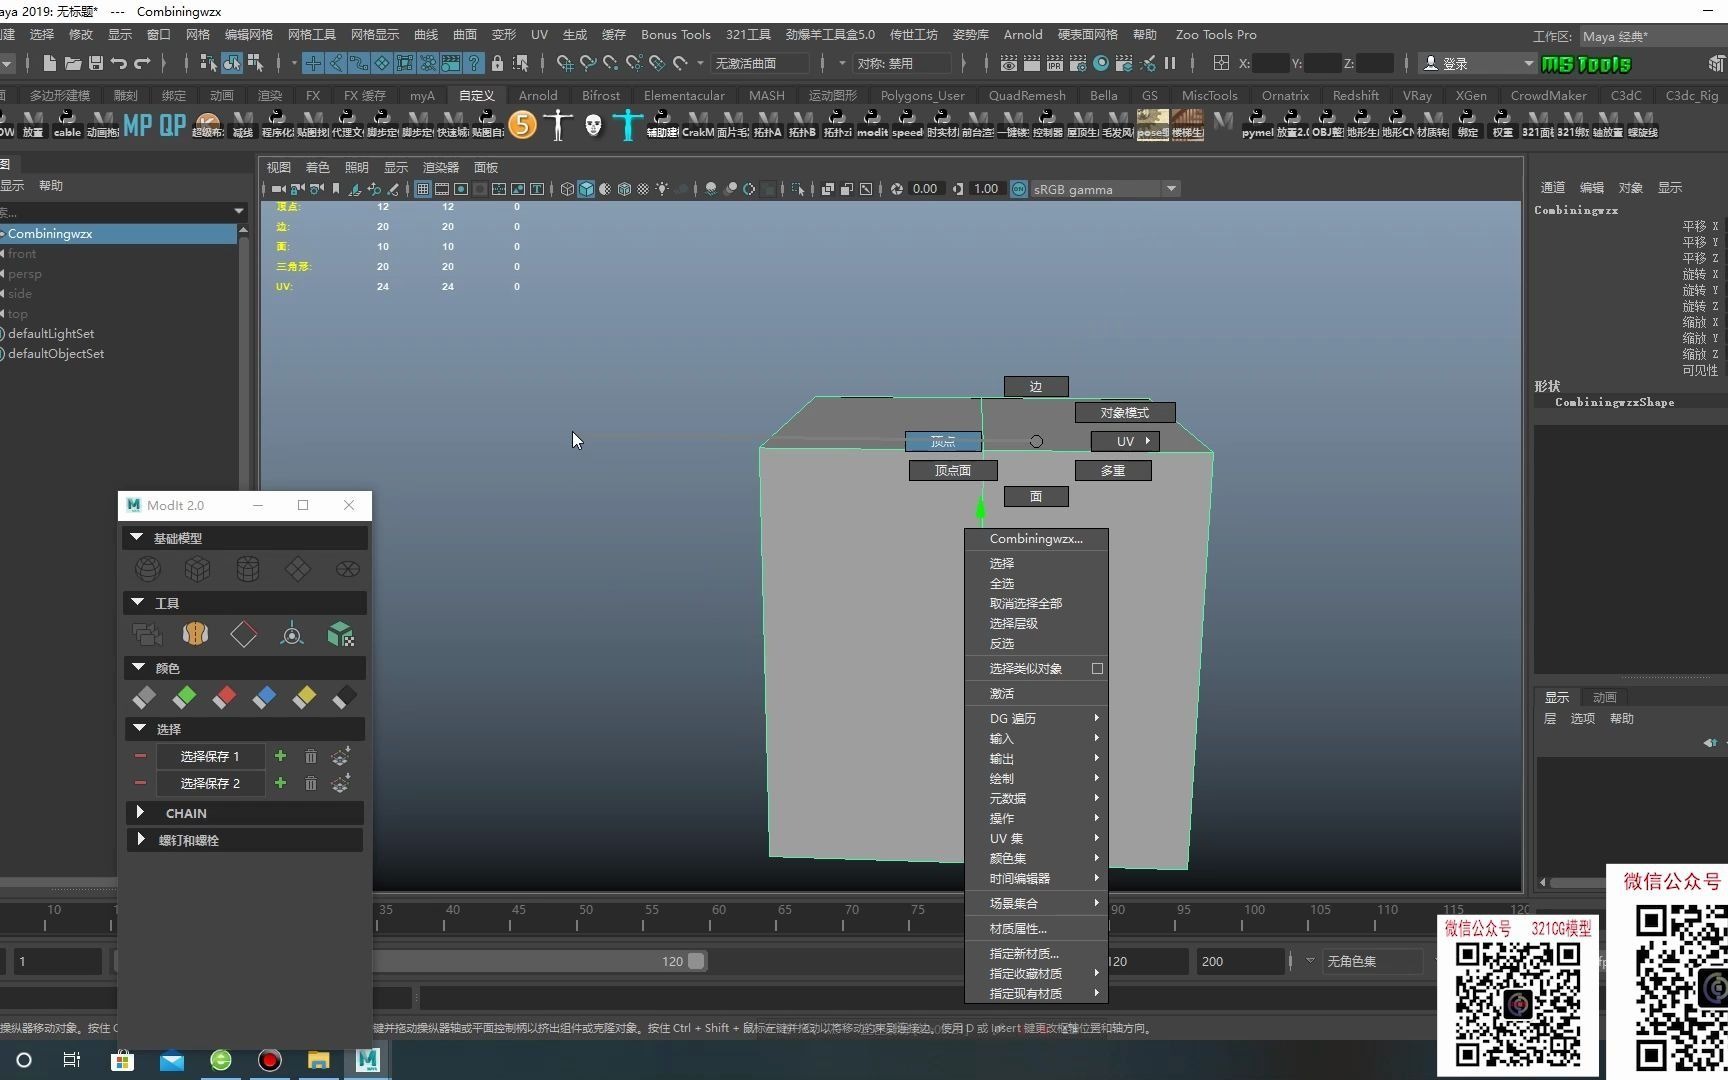The height and width of the screenshot is (1080, 1728).
Task: Choose 材质属性 from the context menu
Action: tap(1017, 928)
